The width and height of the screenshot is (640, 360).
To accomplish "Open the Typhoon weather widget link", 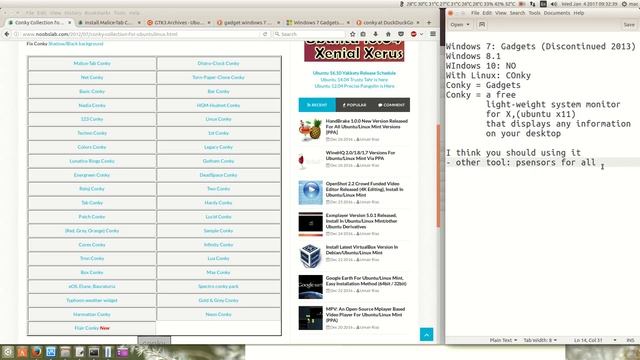I will tap(92, 300).
